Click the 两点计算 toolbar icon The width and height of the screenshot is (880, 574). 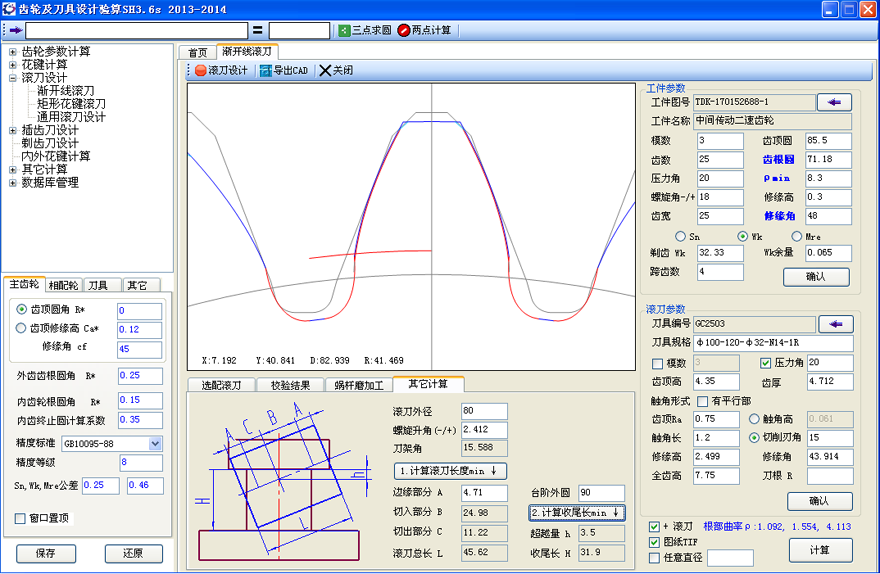[404, 30]
